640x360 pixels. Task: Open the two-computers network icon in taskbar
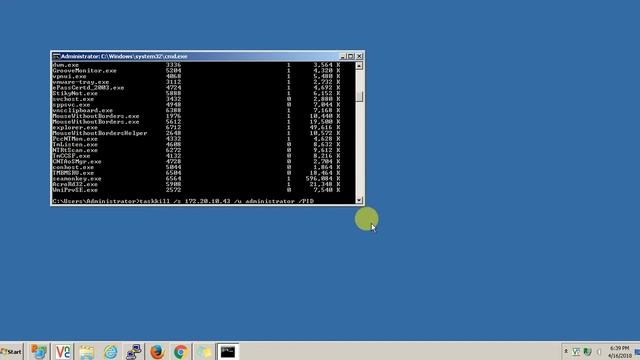point(134,352)
